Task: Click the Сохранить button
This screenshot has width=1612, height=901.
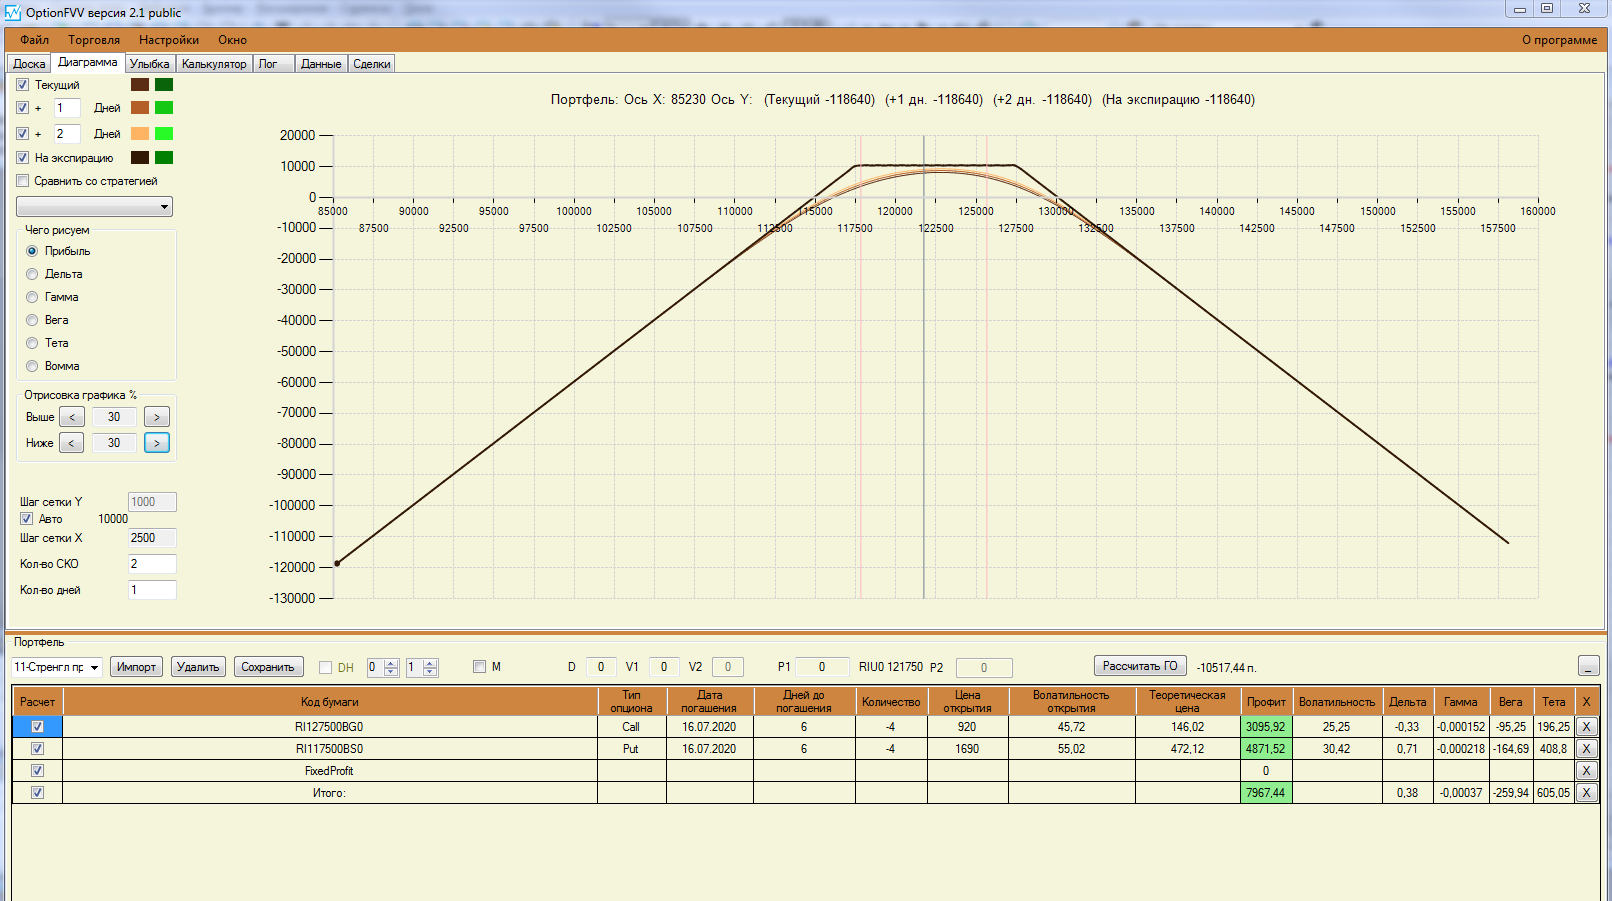Action: [x=268, y=667]
